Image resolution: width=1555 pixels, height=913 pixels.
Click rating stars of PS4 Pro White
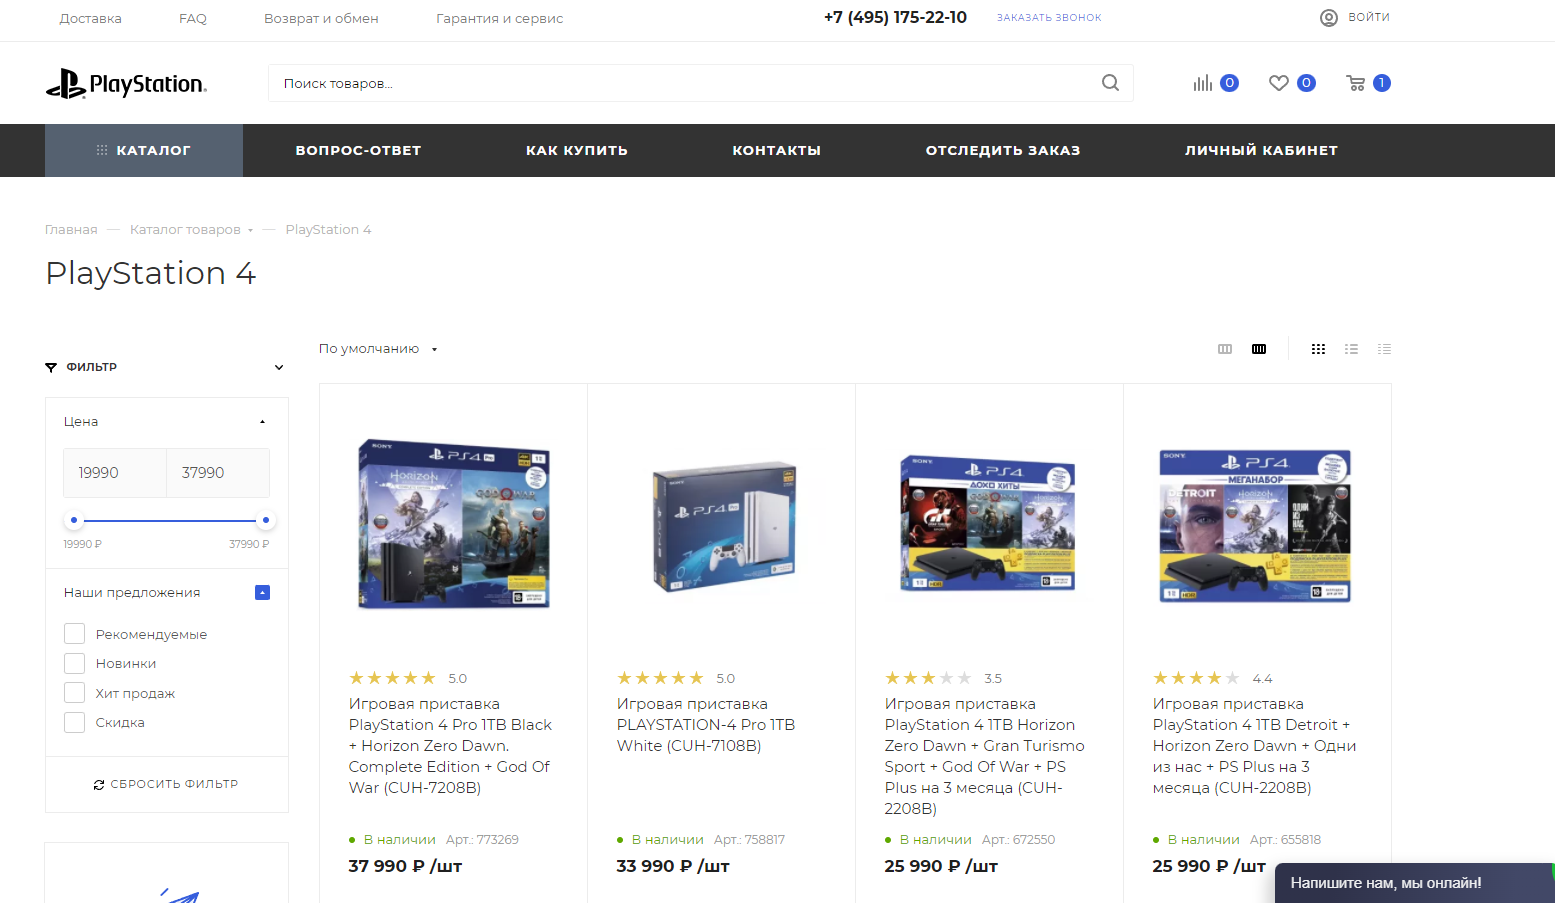pos(660,678)
